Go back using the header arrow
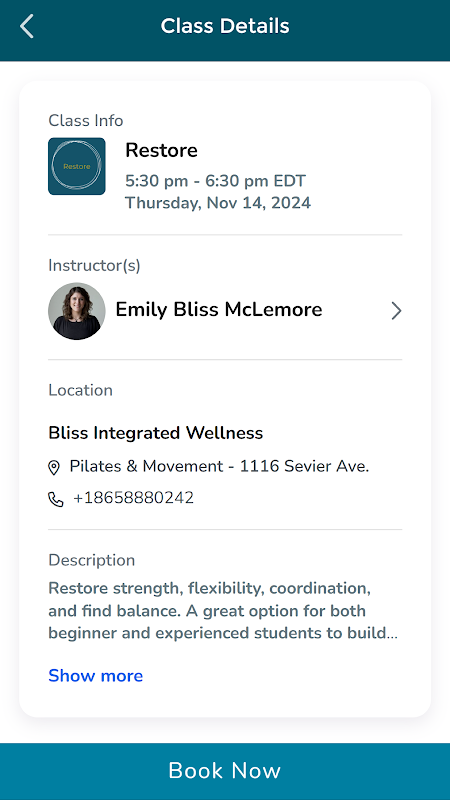Screen dimensions: 450x800 click(27, 27)
